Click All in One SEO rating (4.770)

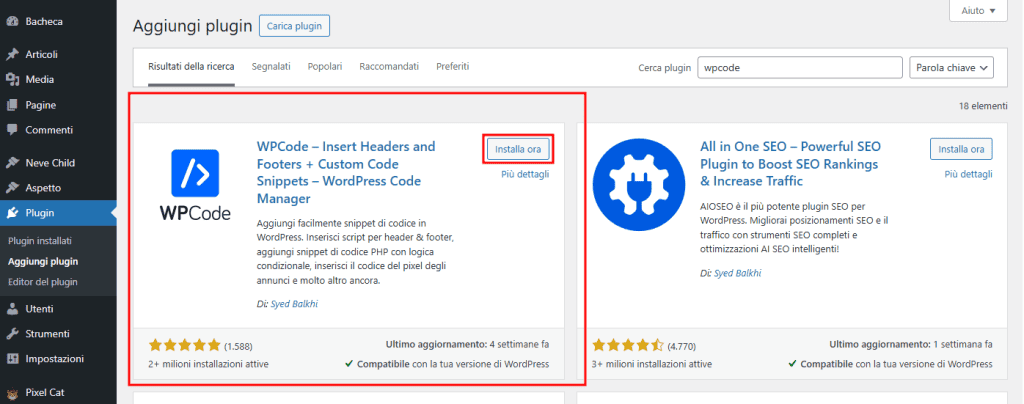[x=644, y=345]
